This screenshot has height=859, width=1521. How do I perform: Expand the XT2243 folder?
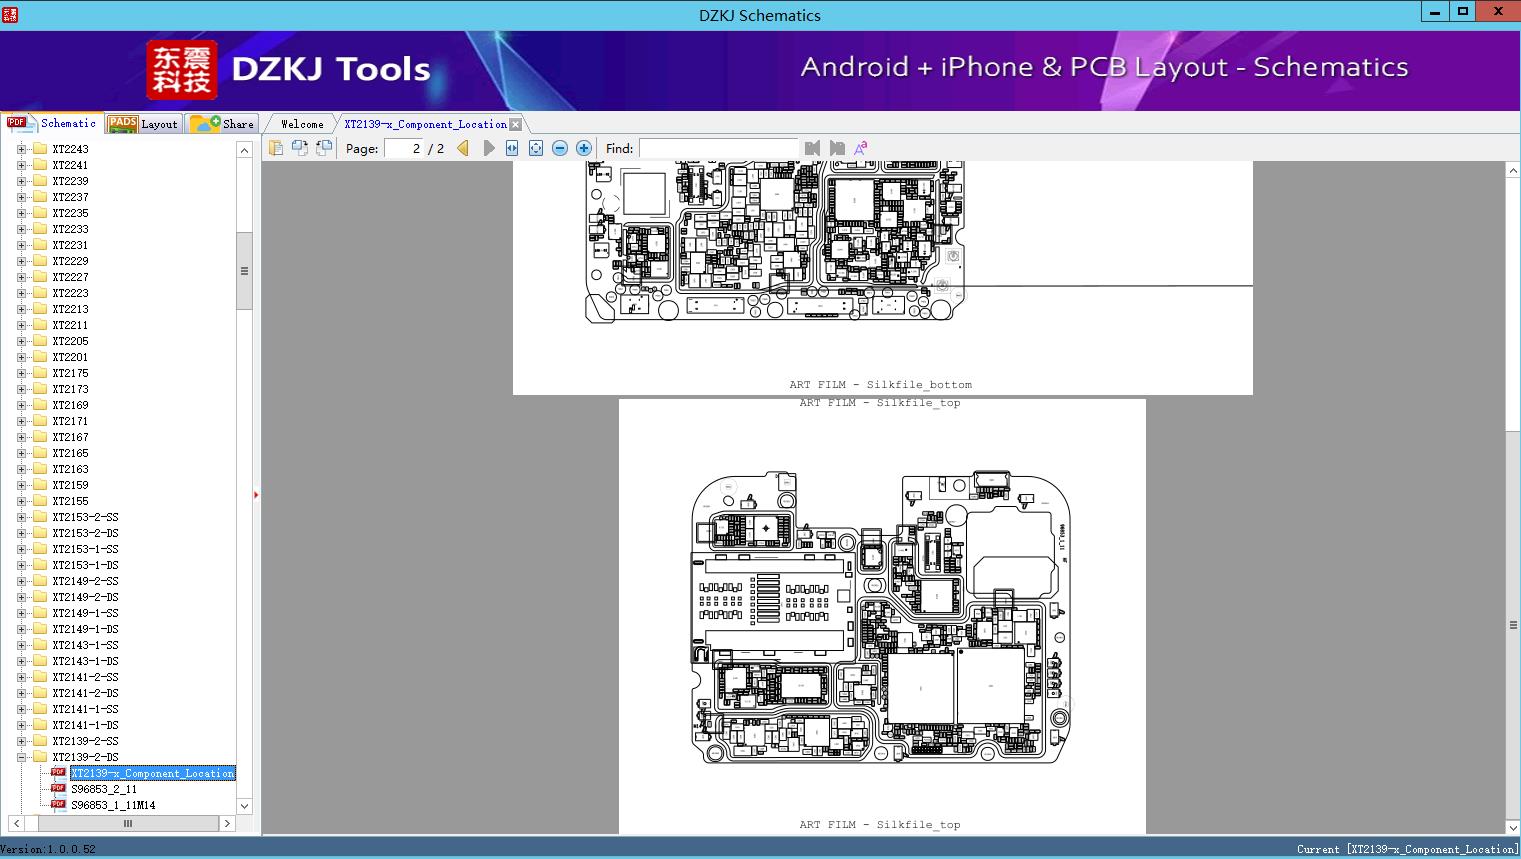(22, 149)
